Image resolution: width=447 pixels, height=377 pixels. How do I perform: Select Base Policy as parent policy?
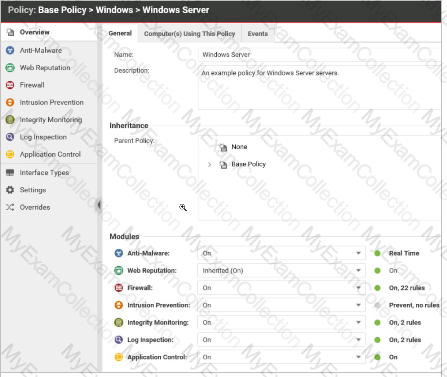coord(249,164)
